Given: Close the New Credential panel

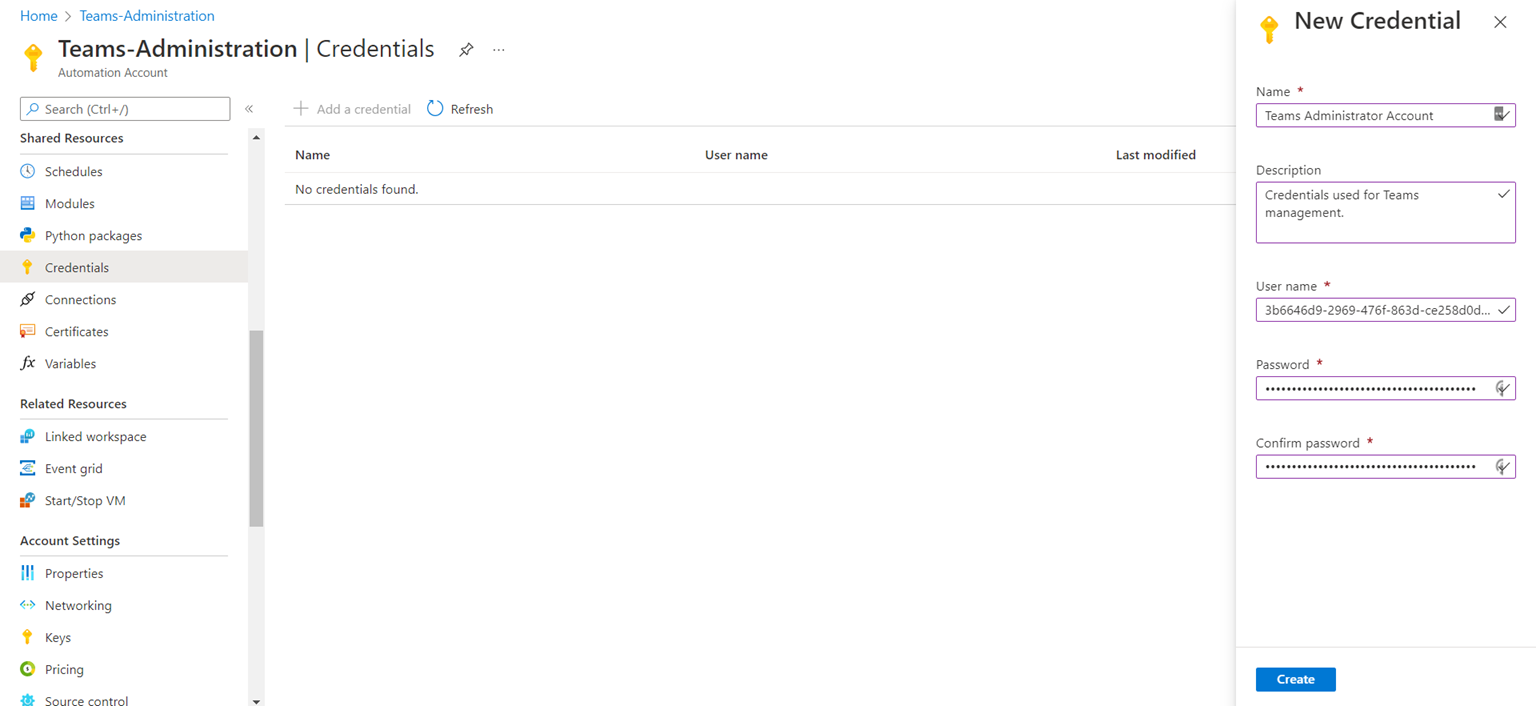Looking at the screenshot, I should pyautogui.click(x=1499, y=22).
